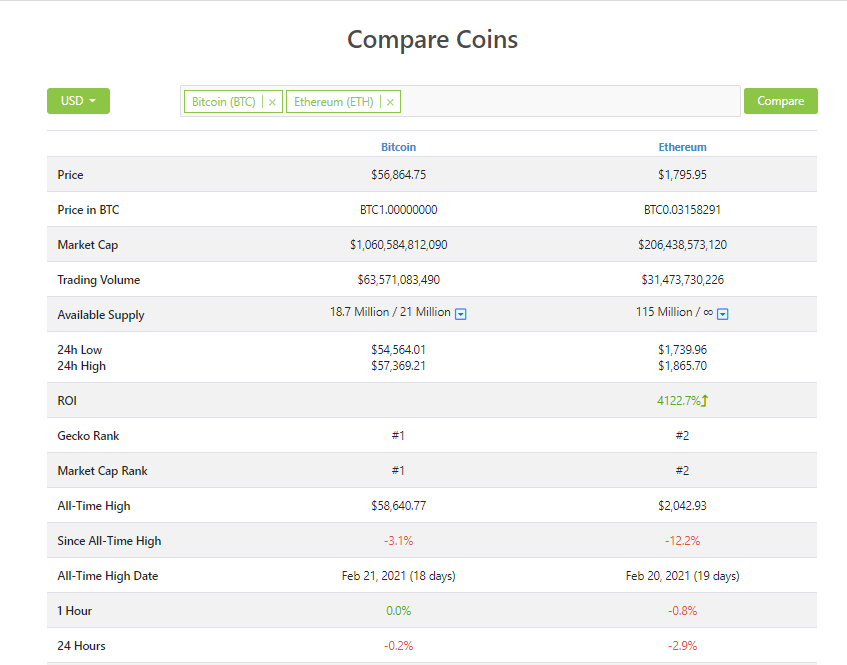
Task: Remove the Bitcoin (BTC) tag
Action: (x=272, y=102)
